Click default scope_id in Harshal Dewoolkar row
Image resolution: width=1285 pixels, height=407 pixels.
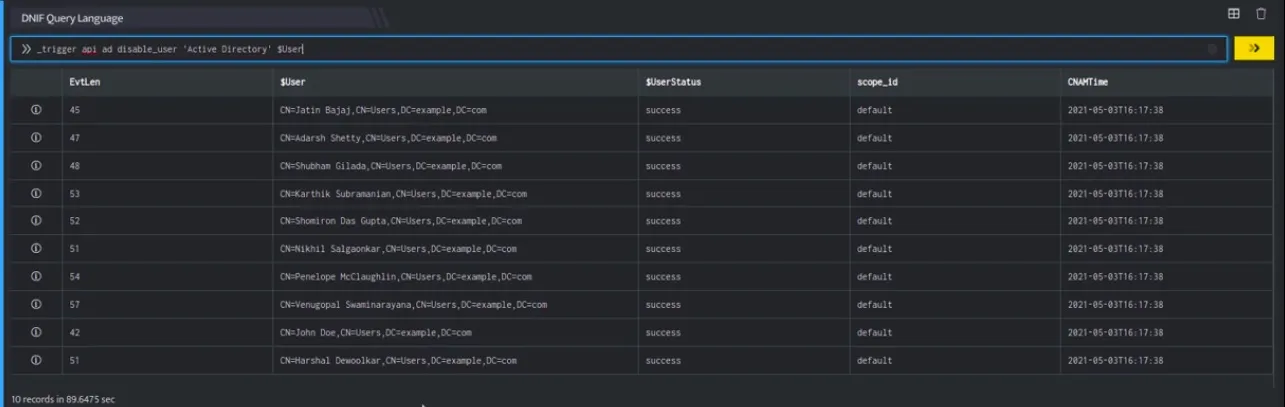874,360
